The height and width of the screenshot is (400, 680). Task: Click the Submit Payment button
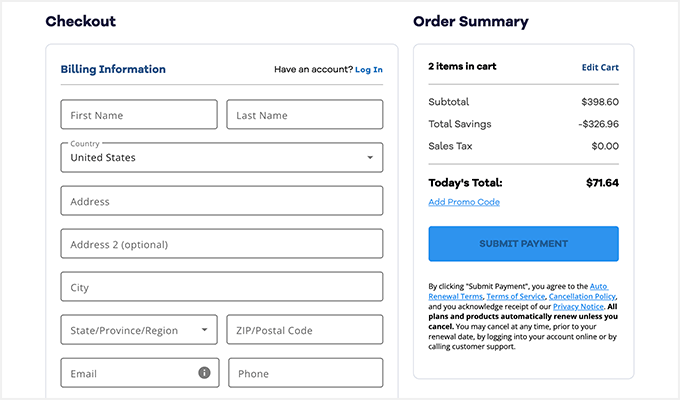tap(523, 244)
